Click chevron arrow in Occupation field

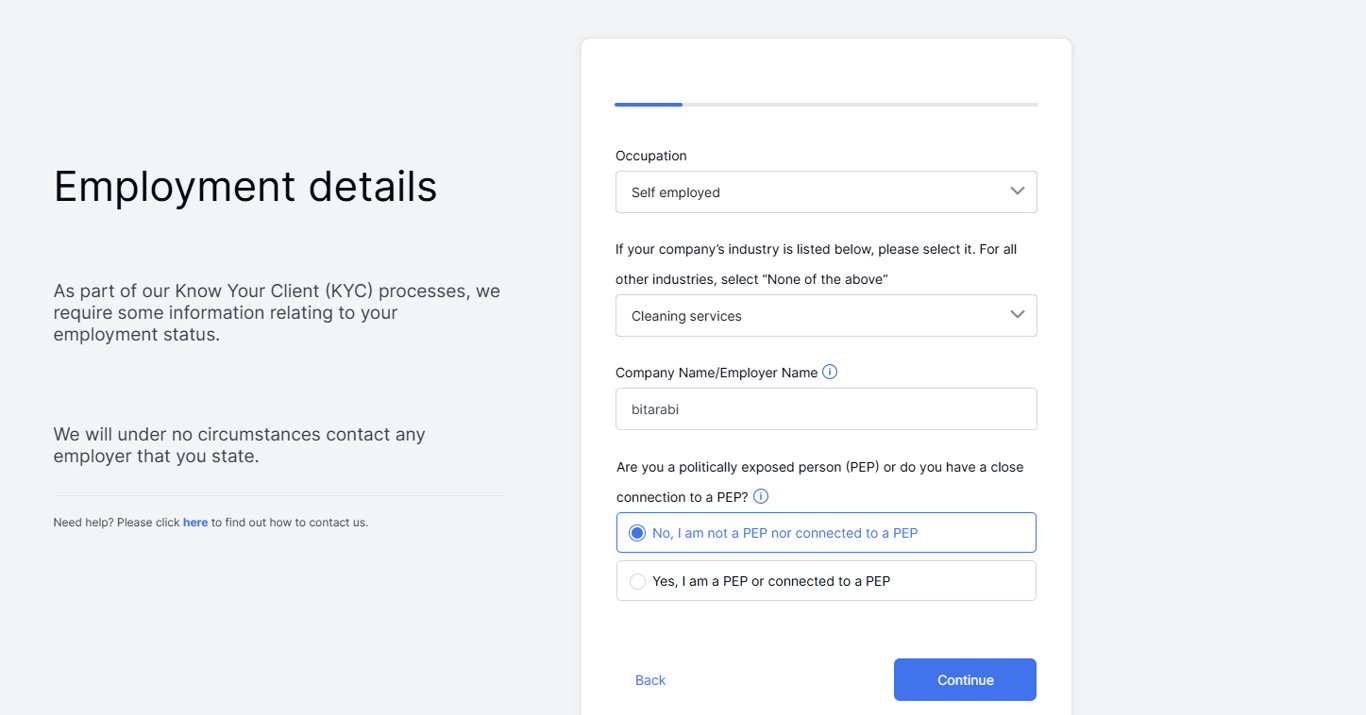coord(1017,191)
